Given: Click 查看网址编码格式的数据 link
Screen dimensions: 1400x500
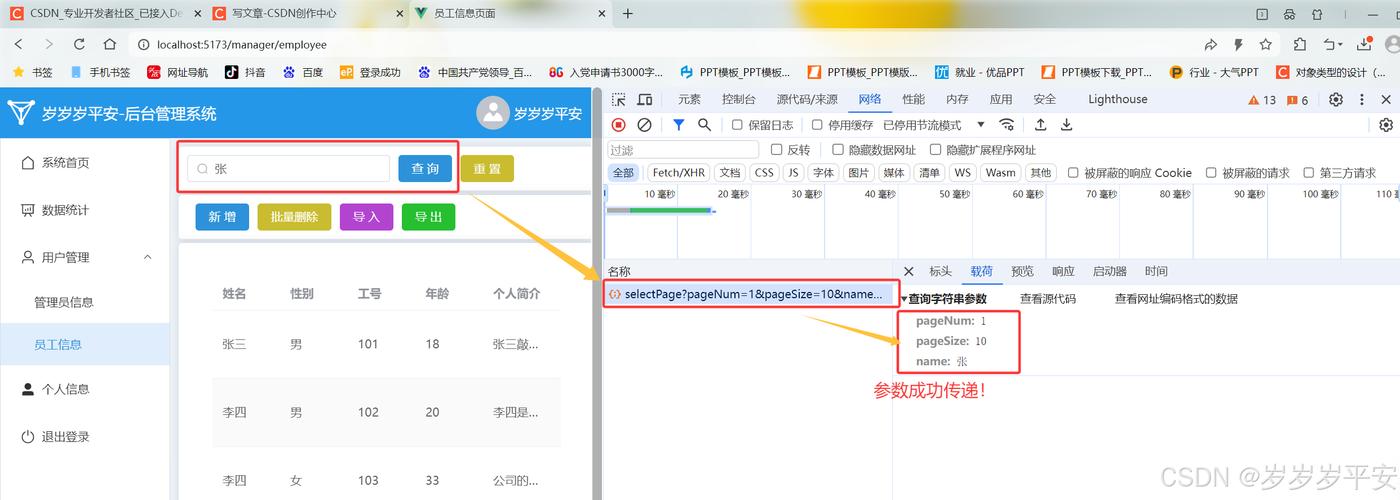Looking at the screenshot, I should (1176, 299).
